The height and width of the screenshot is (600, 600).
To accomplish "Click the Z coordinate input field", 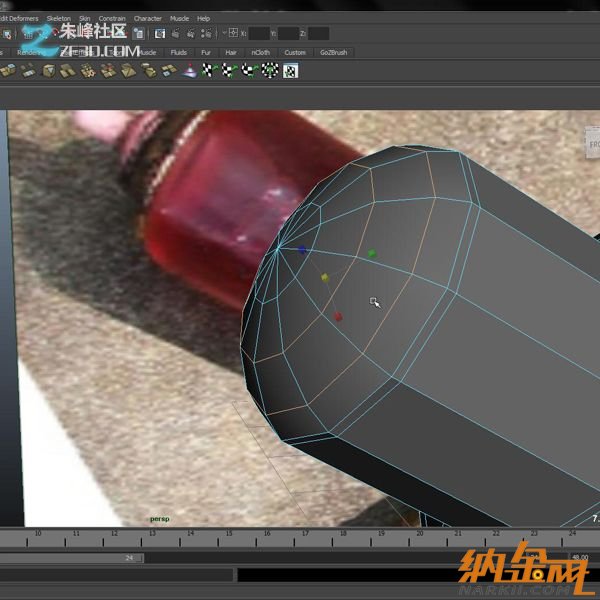I will (318, 33).
